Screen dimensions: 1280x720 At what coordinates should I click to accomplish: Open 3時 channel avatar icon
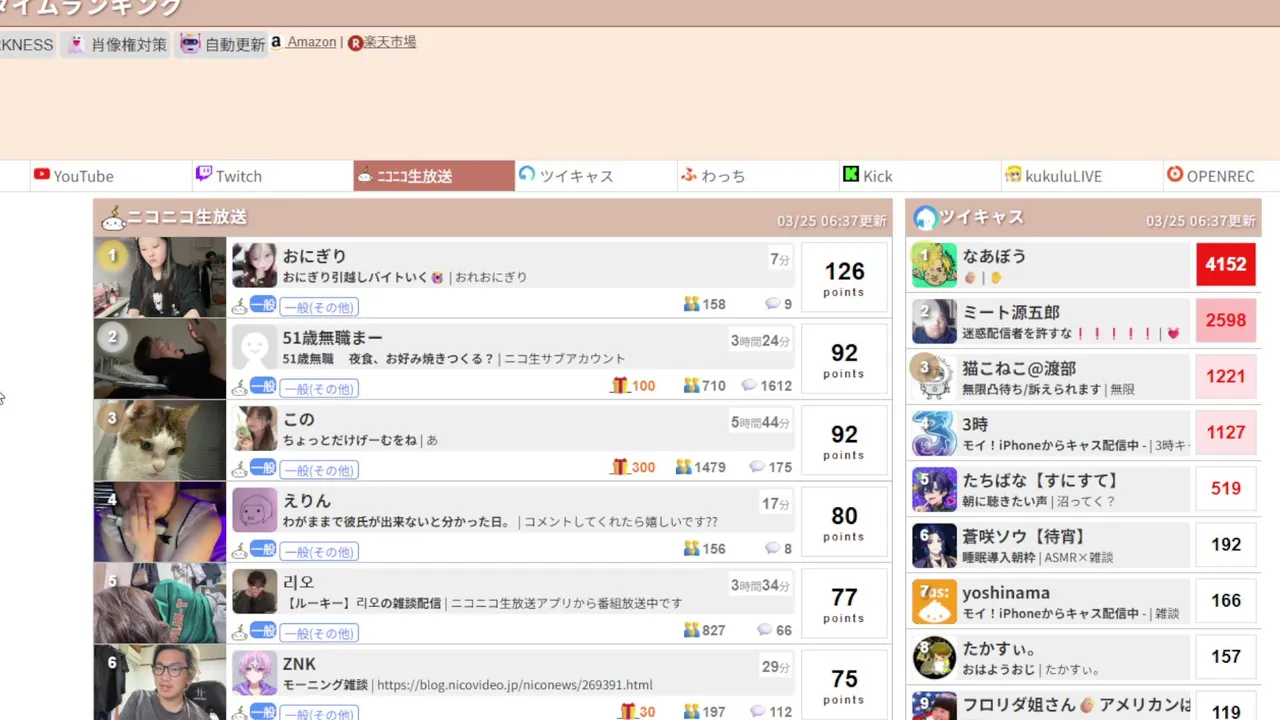coord(934,433)
